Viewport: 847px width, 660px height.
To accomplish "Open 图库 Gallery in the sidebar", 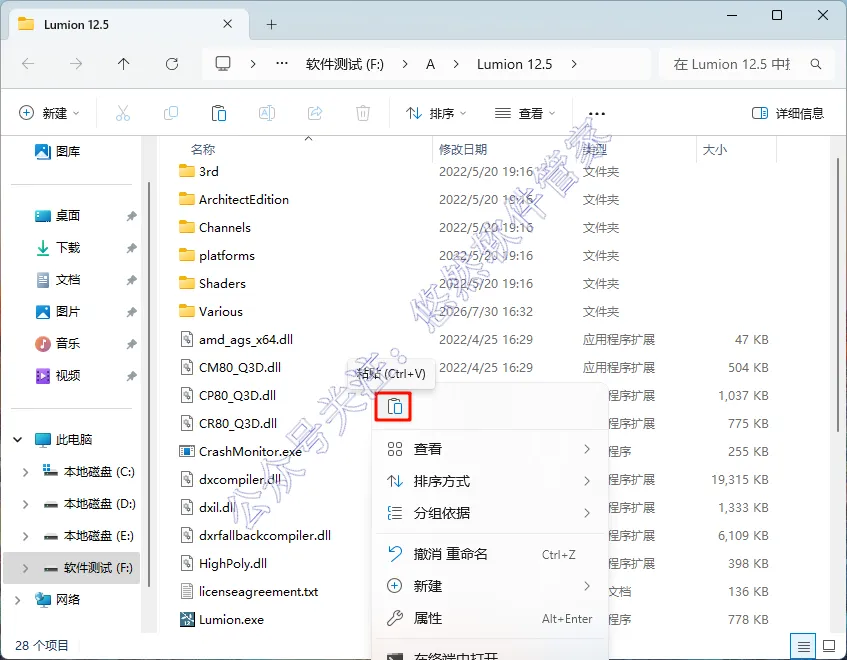I will point(58,152).
